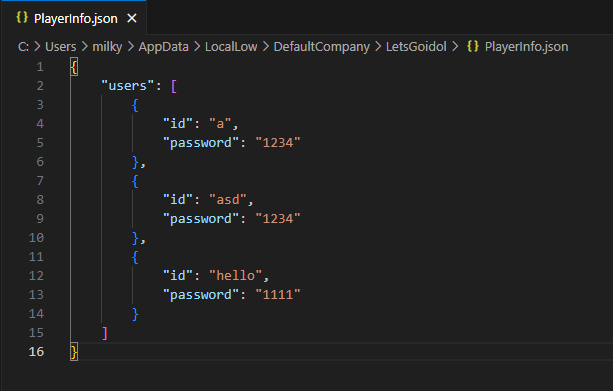
Task: Click PlayerInfo.json in the breadcrumb path
Action: click(526, 47)
